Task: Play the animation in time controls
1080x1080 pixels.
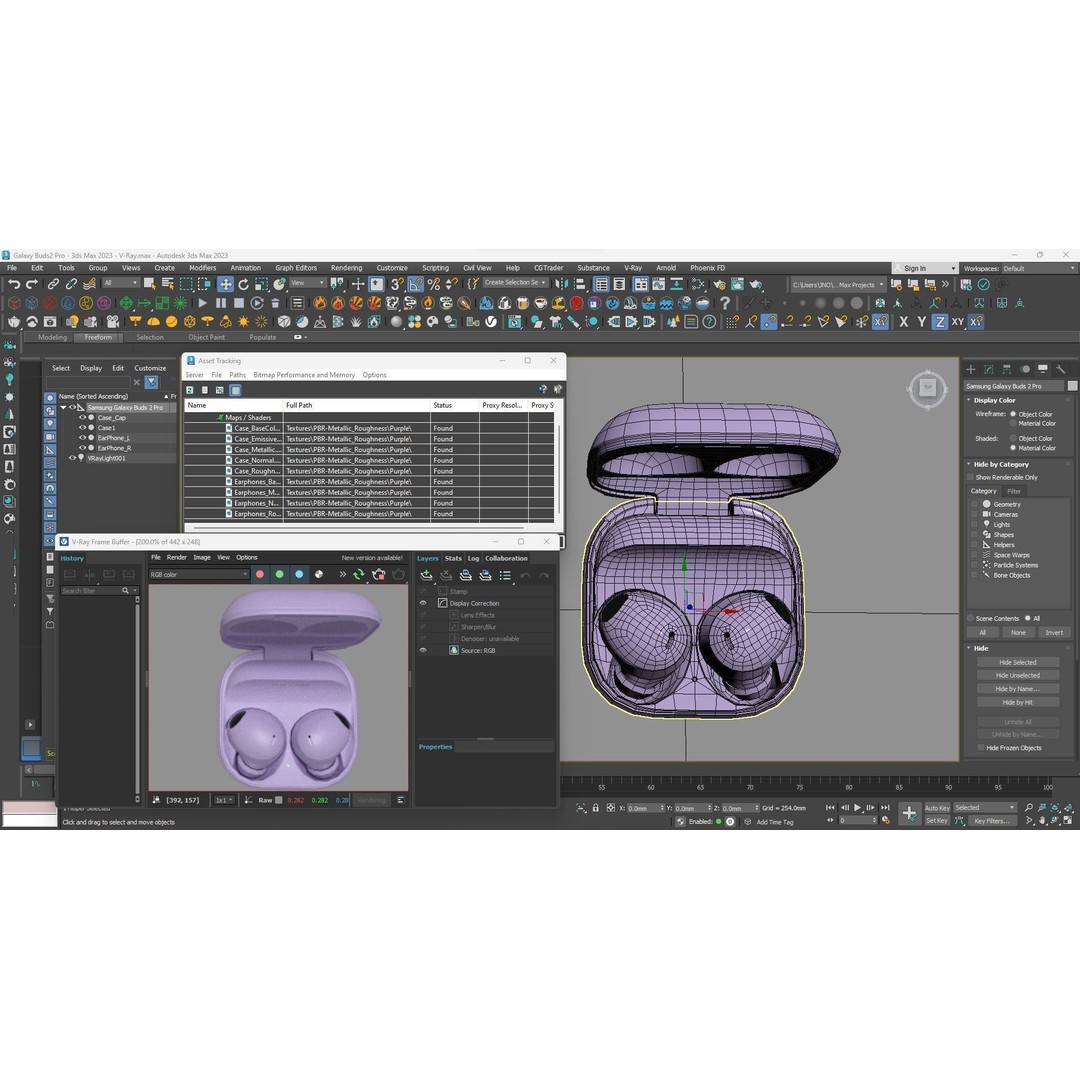Action: point(858,807)
